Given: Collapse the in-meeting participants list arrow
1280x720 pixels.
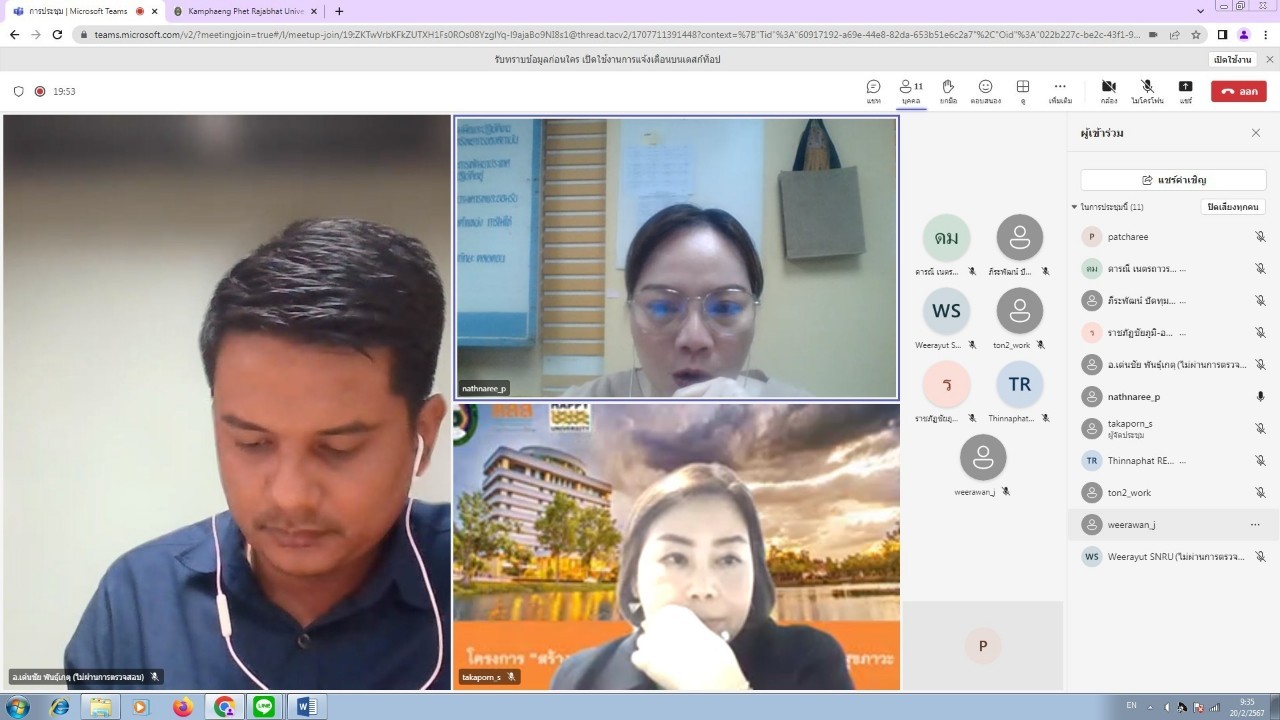Looking at the screenshot, I should click(x=1075, y=207).
